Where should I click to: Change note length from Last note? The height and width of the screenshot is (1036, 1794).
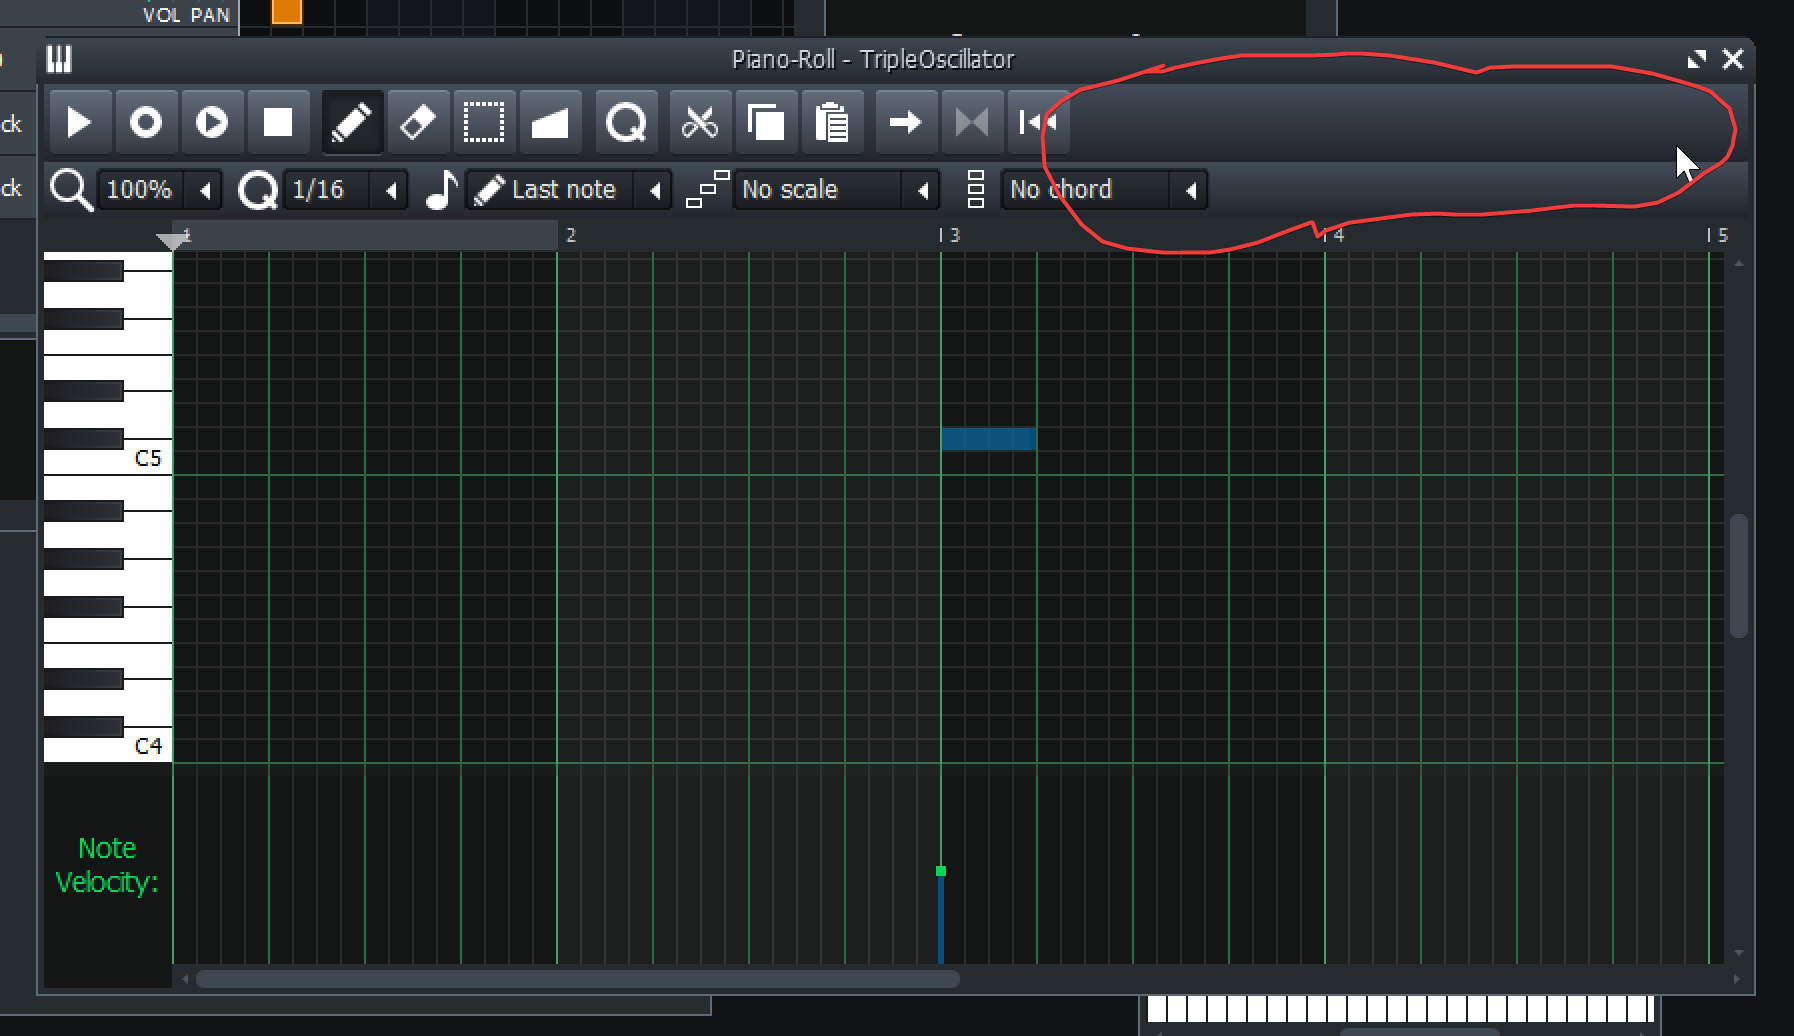pyautogui.click(x=565, y=189)
